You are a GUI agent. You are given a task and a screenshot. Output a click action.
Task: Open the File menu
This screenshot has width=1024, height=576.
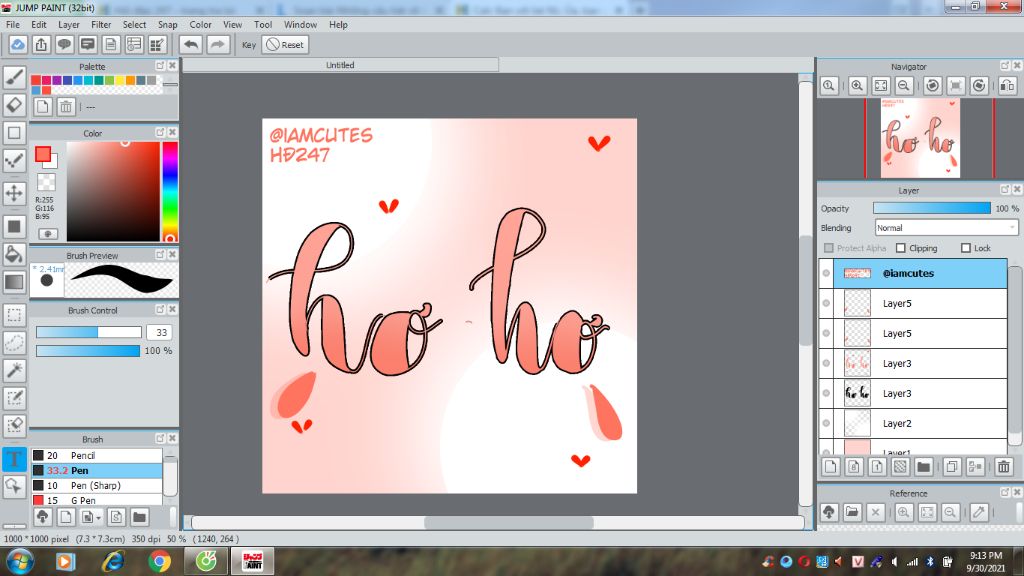(x=12, y=25)
